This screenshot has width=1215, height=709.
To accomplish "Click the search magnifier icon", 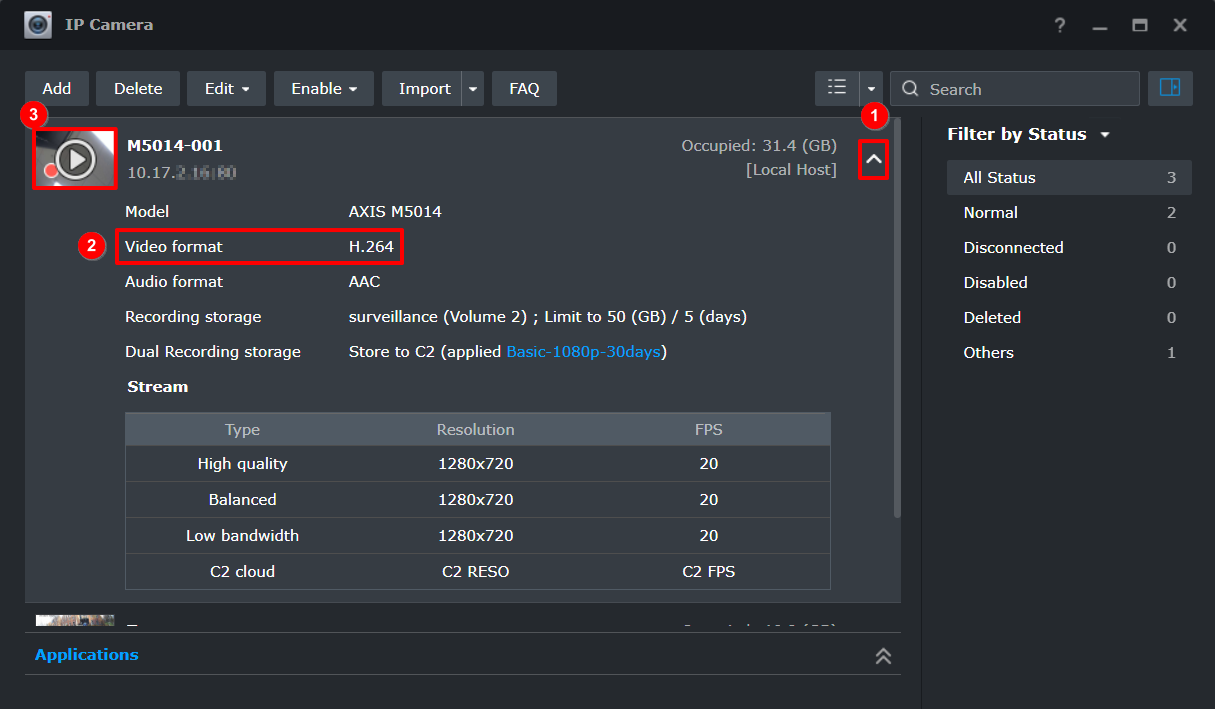I will [909, 88].
